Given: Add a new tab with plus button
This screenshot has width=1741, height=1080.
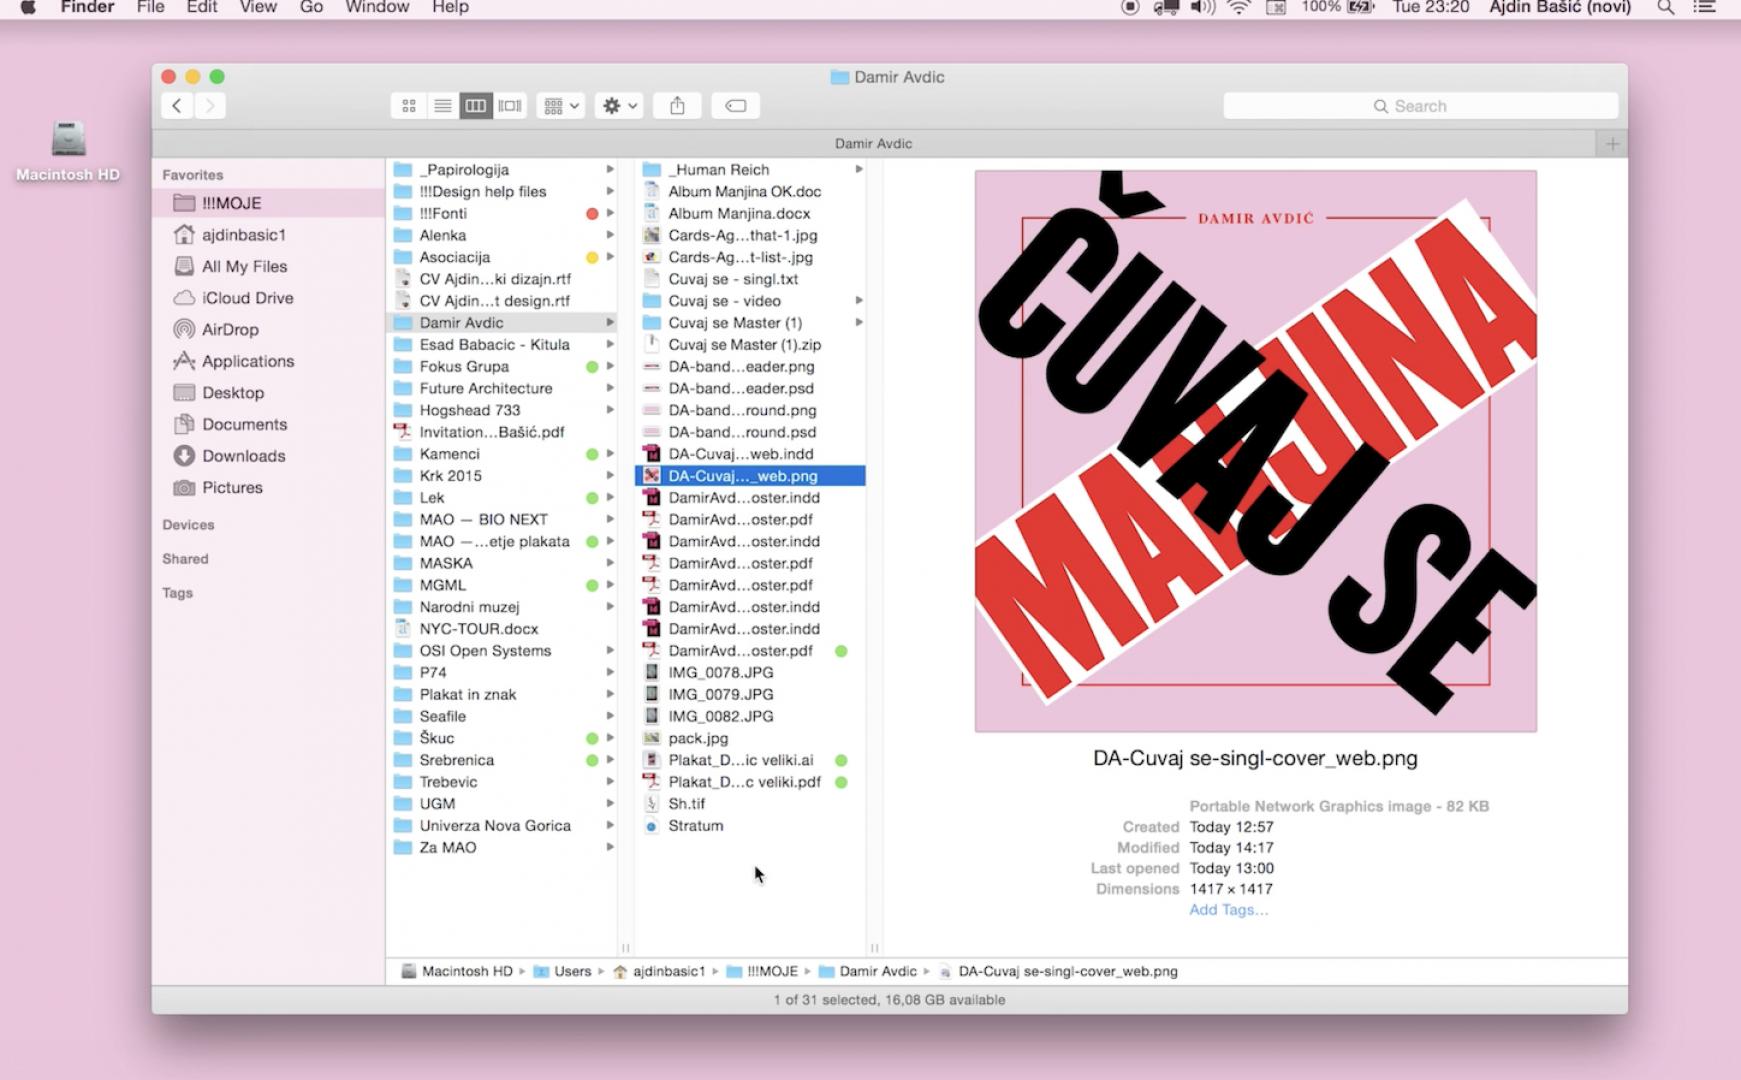Looking at the screenshot, I should click(x=1611, y=144).
